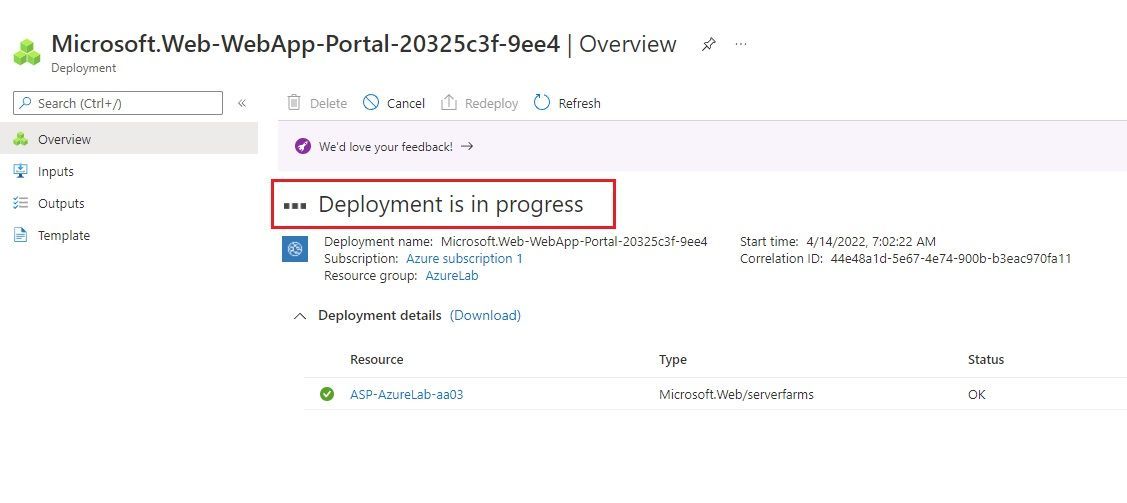The width and height of the screenshot is (1127, 503).
Task: Open the Outputs menu item
Action: 129,203
